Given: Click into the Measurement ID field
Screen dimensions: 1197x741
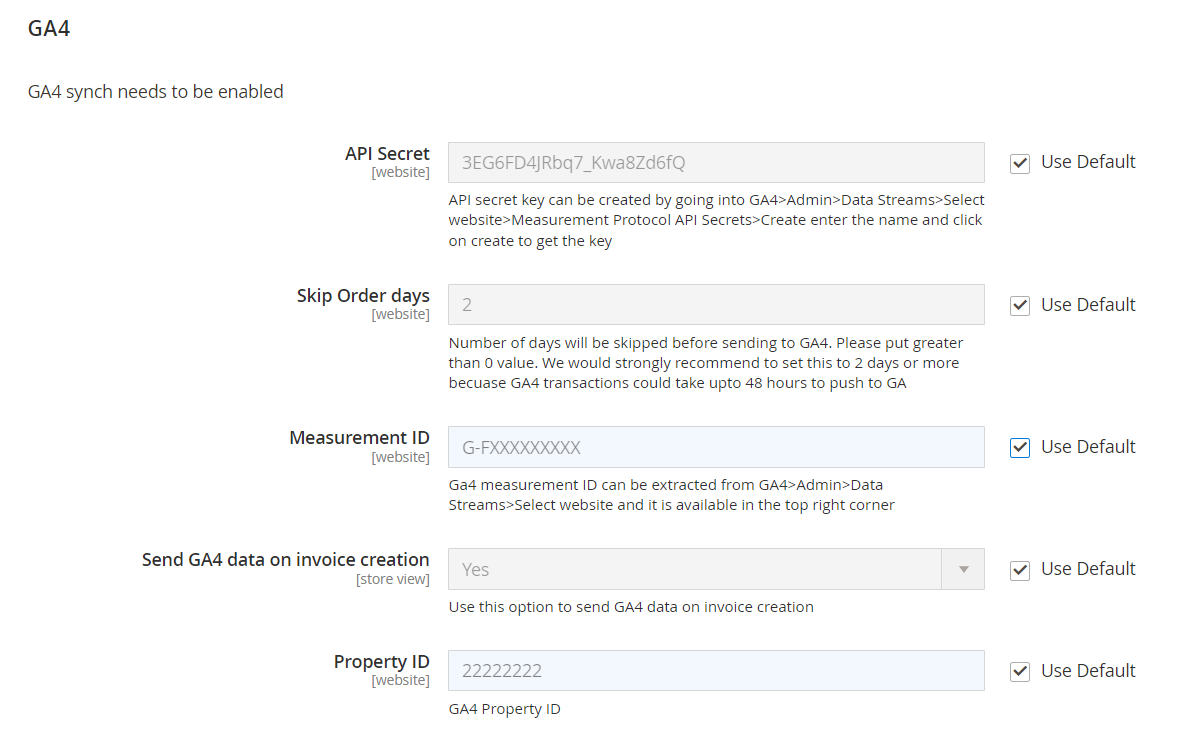Looking at the screenshot, I should point(715,447).
